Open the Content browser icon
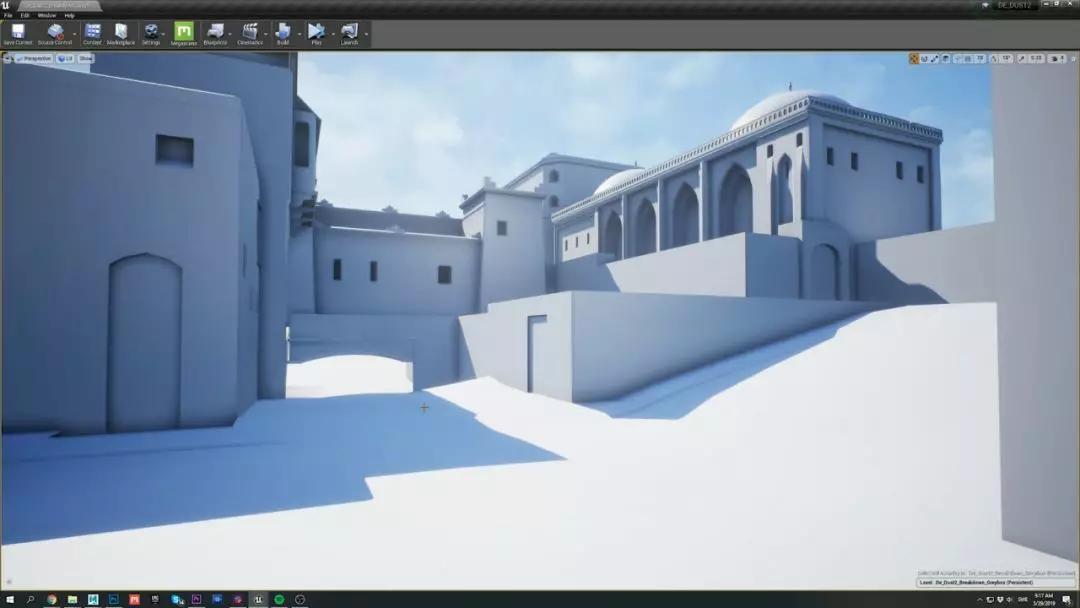Viewport: 1080px width, 608px height. (x=92, y=33)
